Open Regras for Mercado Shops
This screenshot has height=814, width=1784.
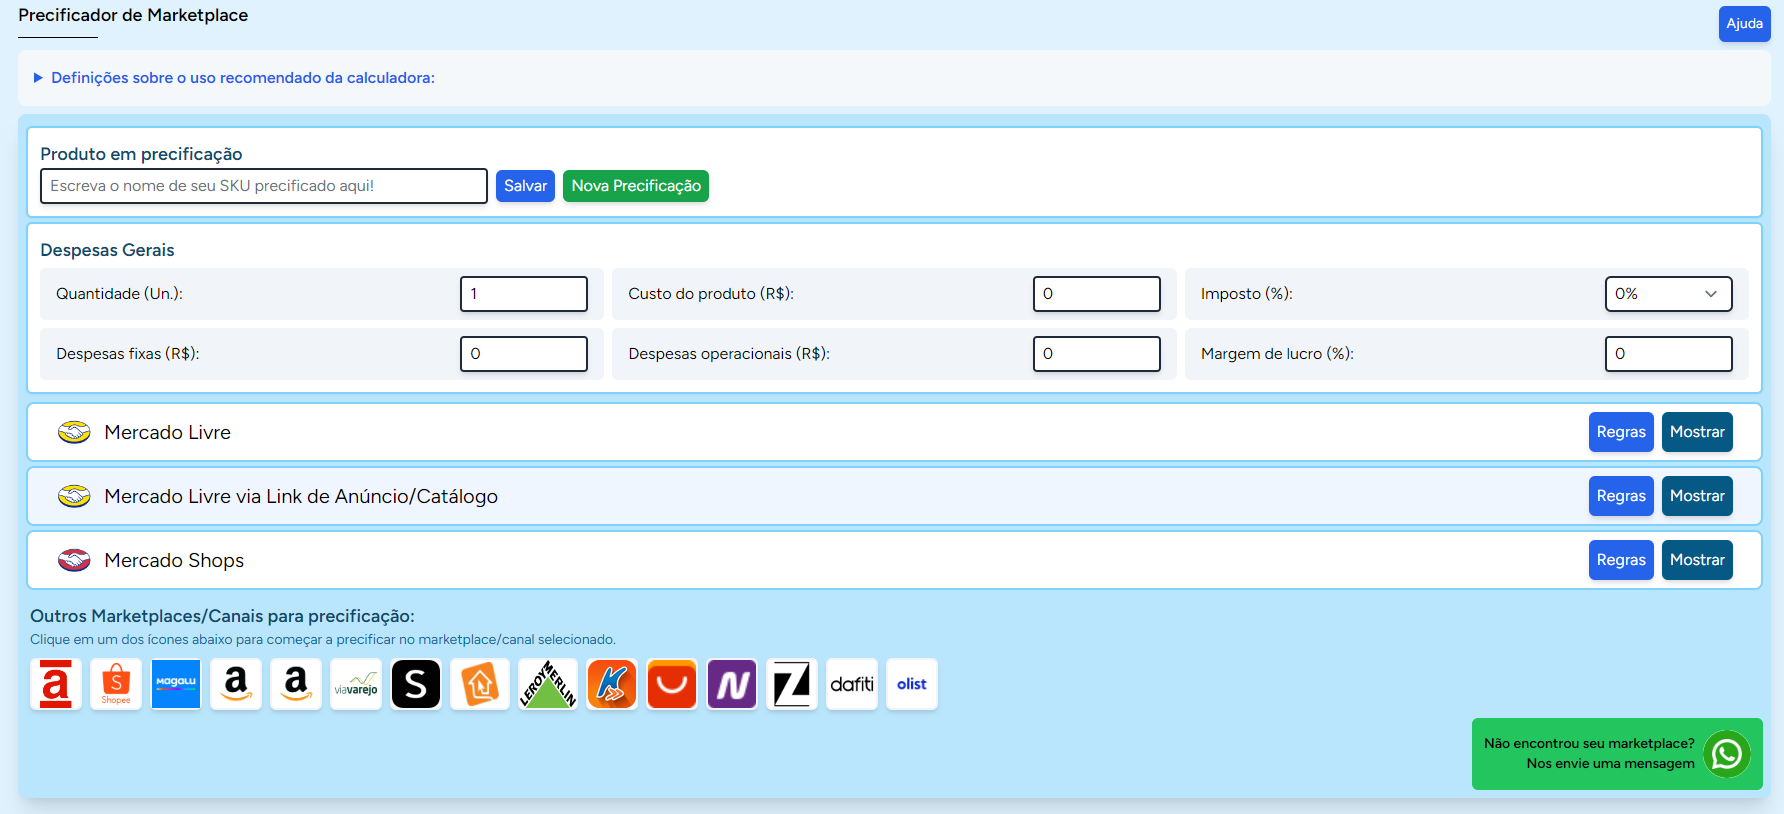1621,560
